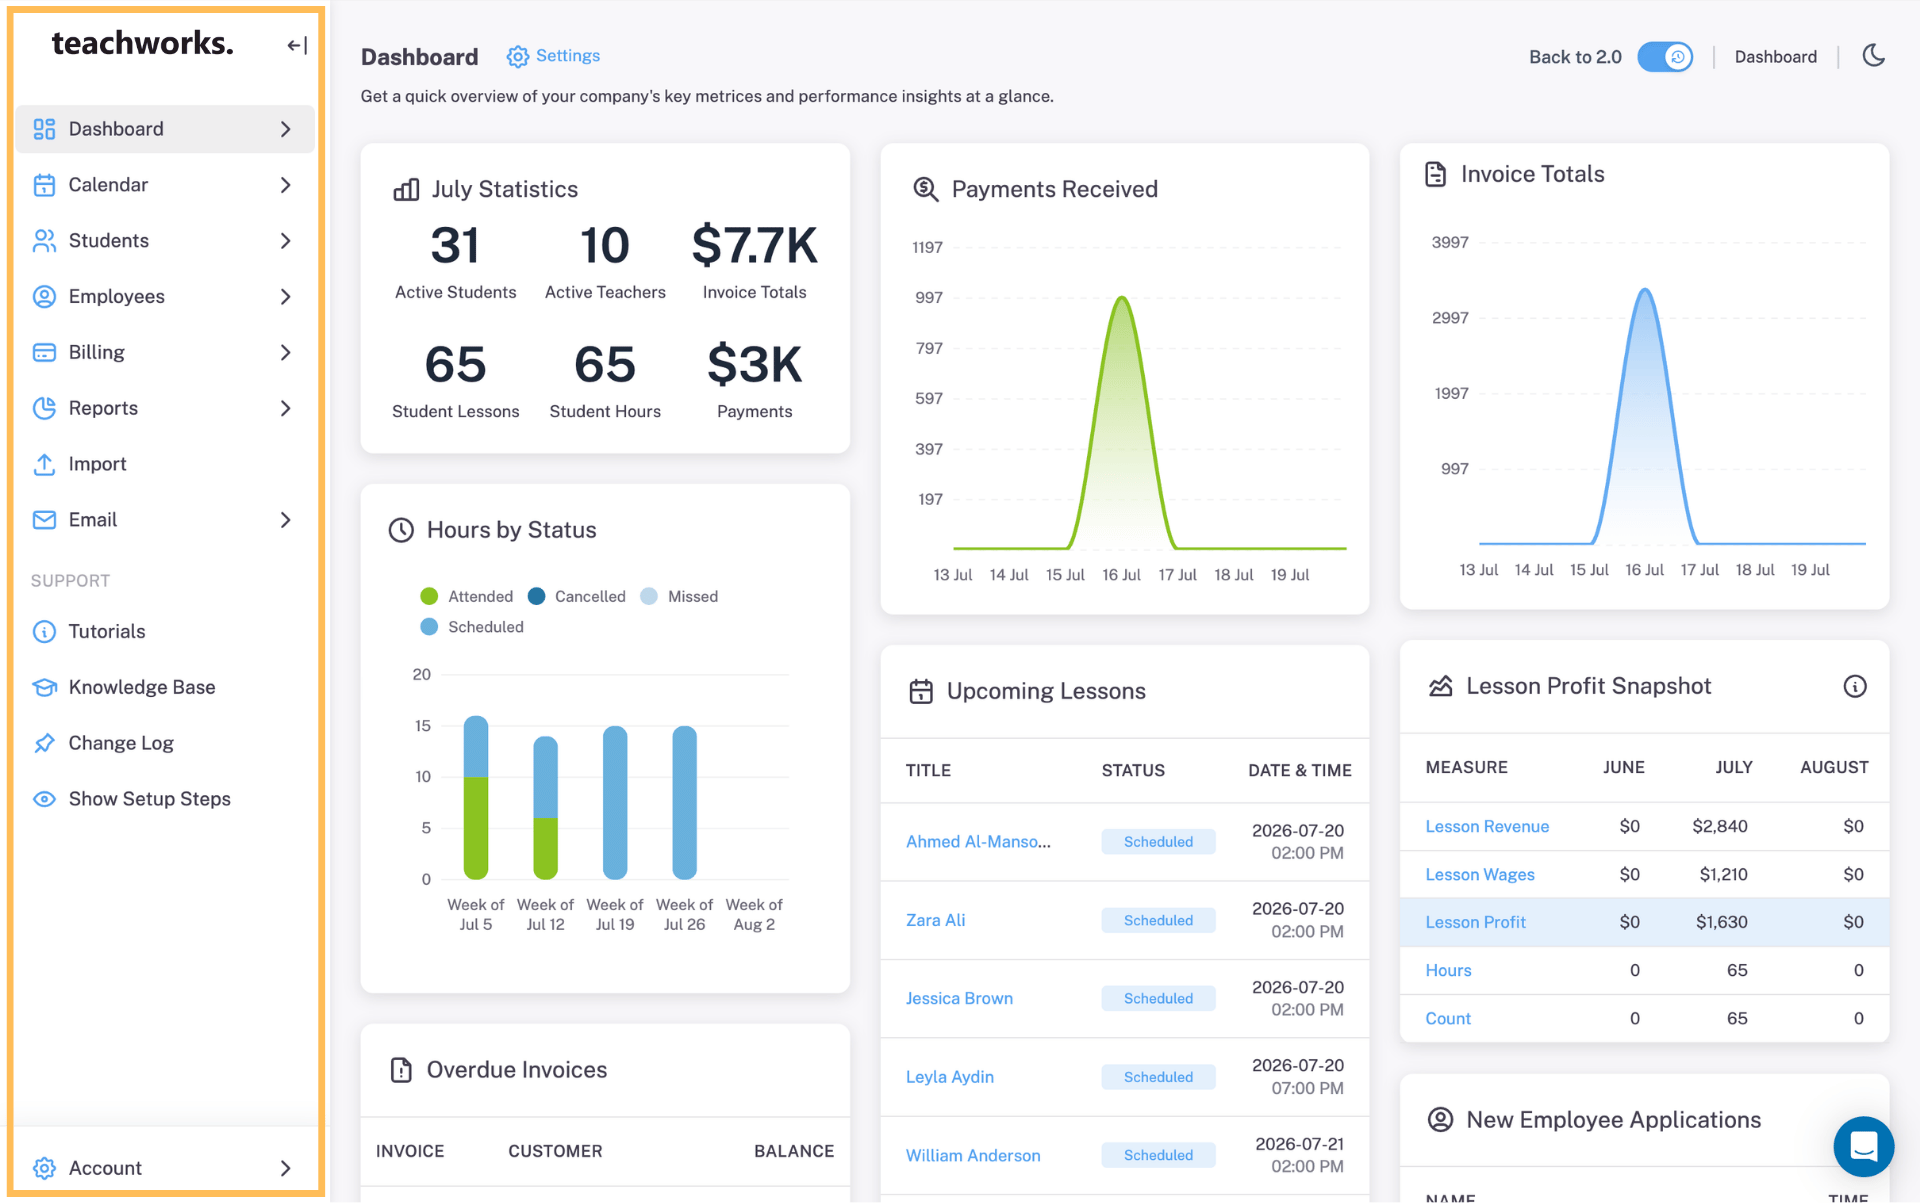Toggle Missed legend color swatch
1920x1203 pixels.
click(649, 596)
